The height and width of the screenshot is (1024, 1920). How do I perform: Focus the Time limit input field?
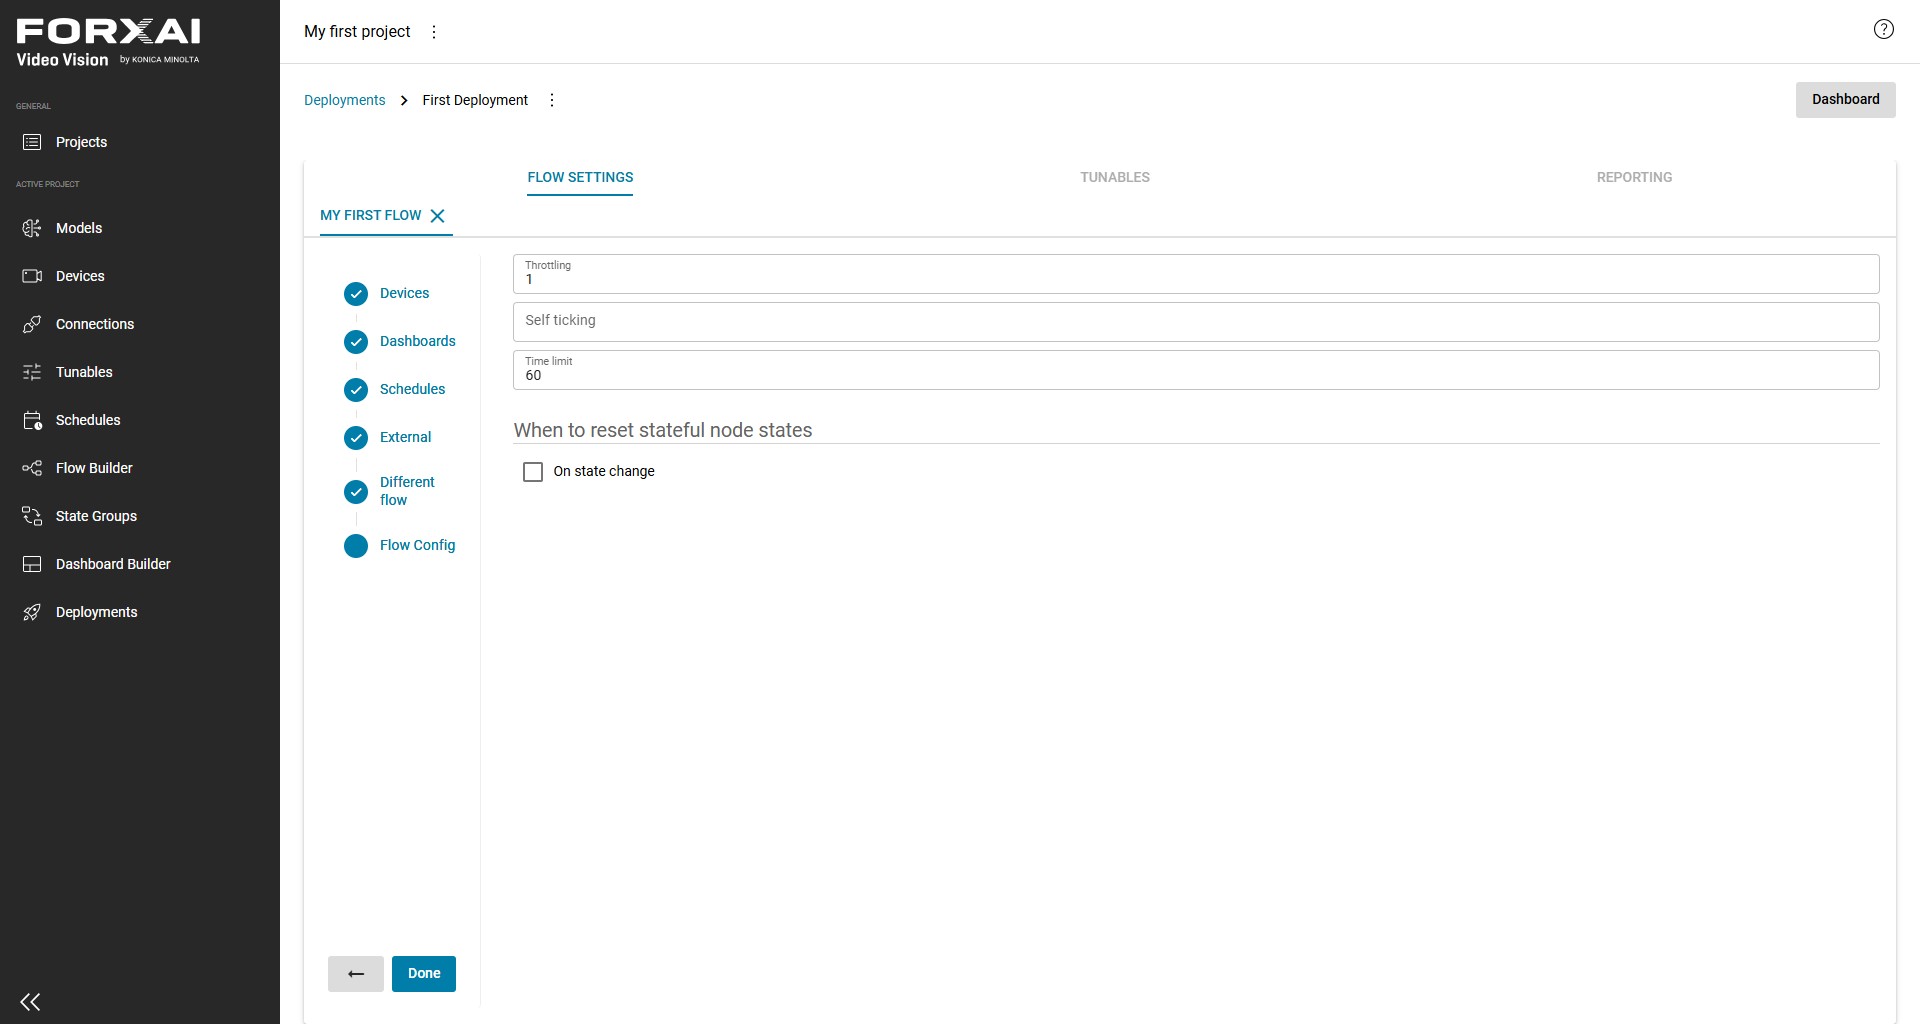point(1196,370)
